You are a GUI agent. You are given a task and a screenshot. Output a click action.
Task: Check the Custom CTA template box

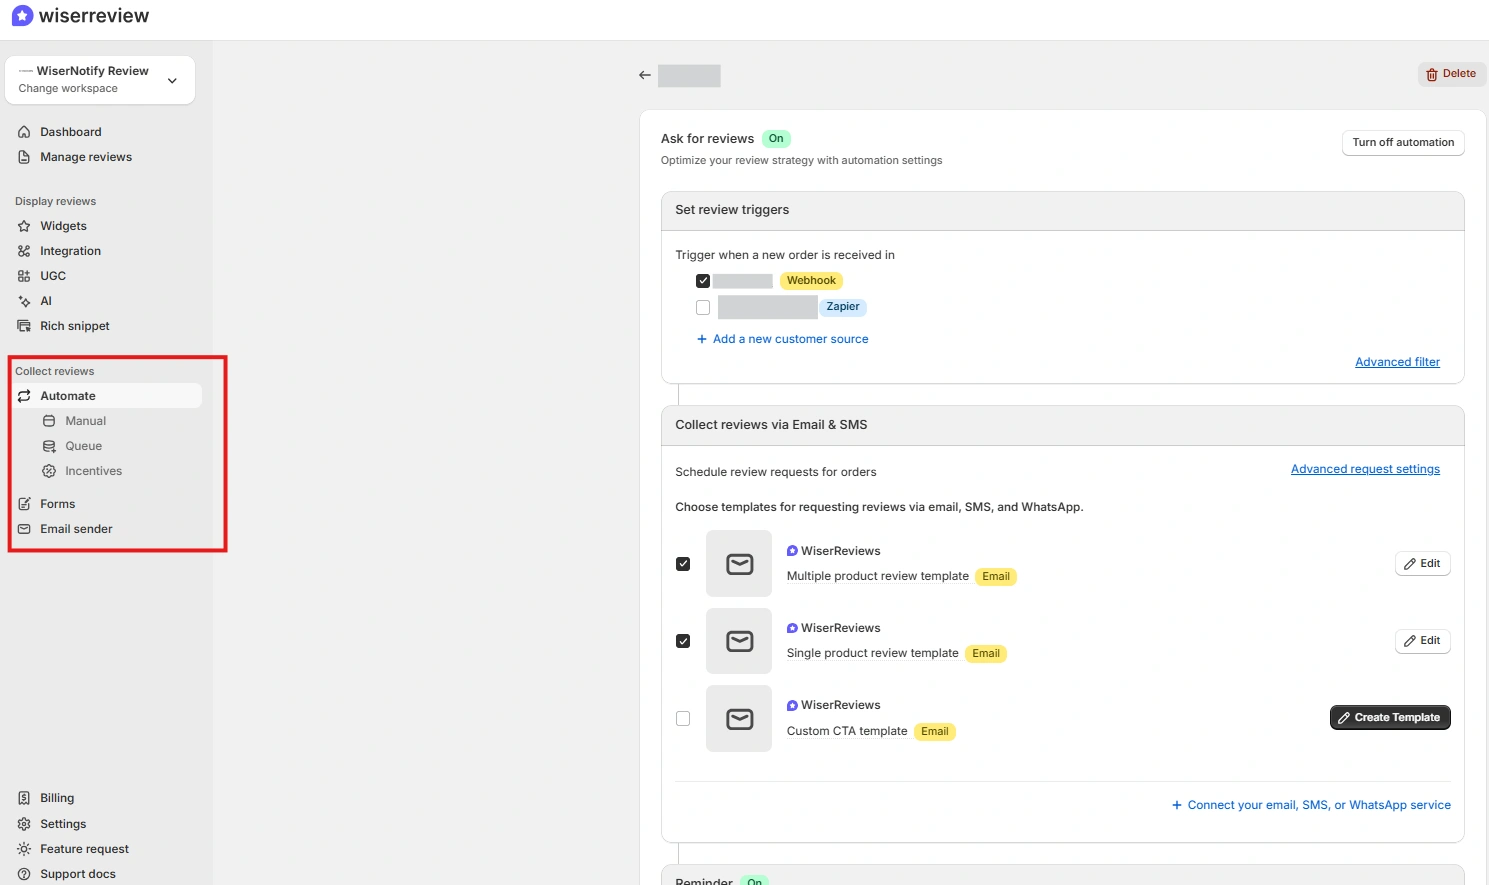[683, 718]
